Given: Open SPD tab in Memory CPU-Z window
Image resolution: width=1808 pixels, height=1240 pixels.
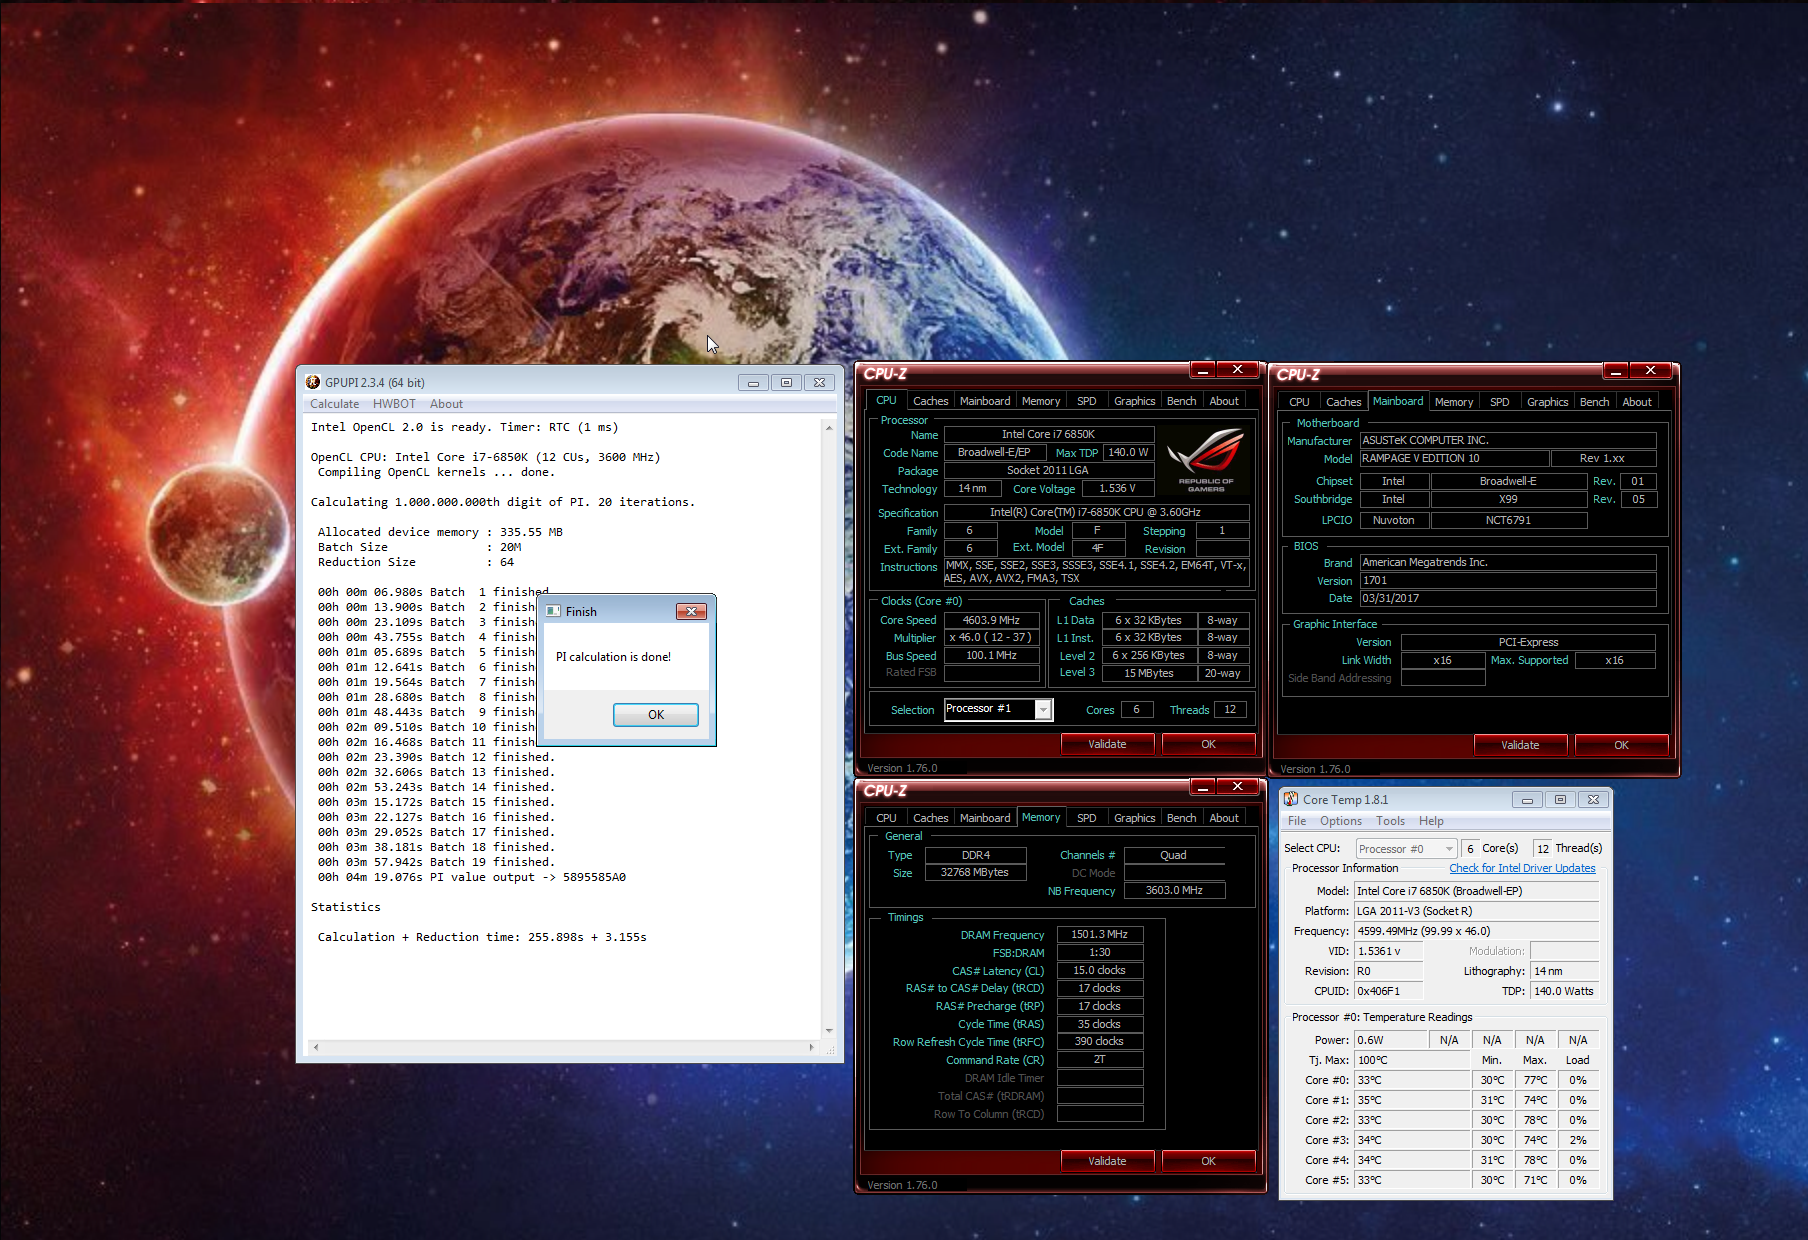Looking at the screenshot, I should point(1087,818).
